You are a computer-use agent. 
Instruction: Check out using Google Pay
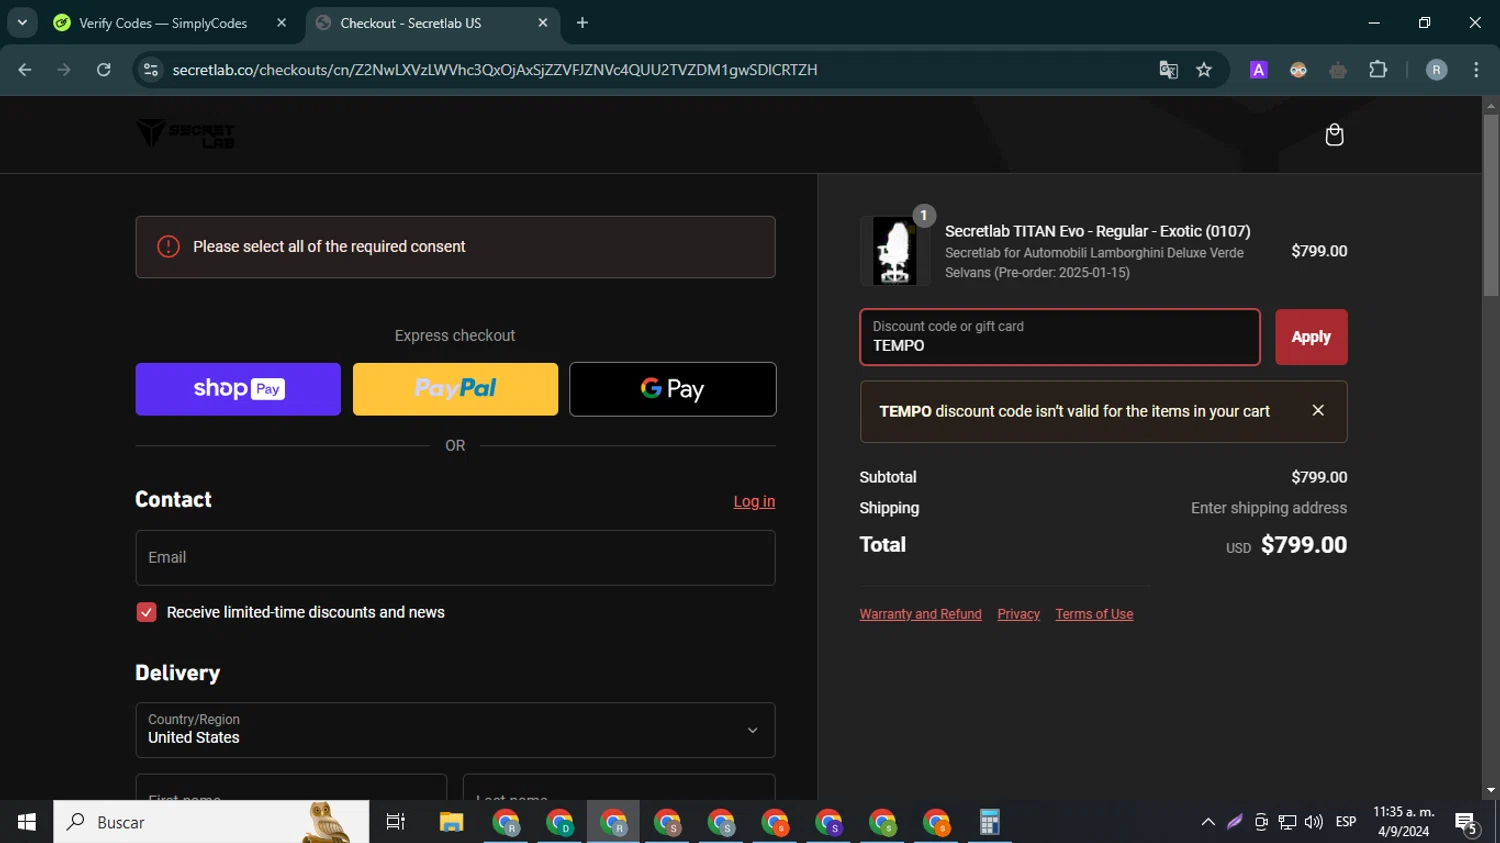point(673,389)
